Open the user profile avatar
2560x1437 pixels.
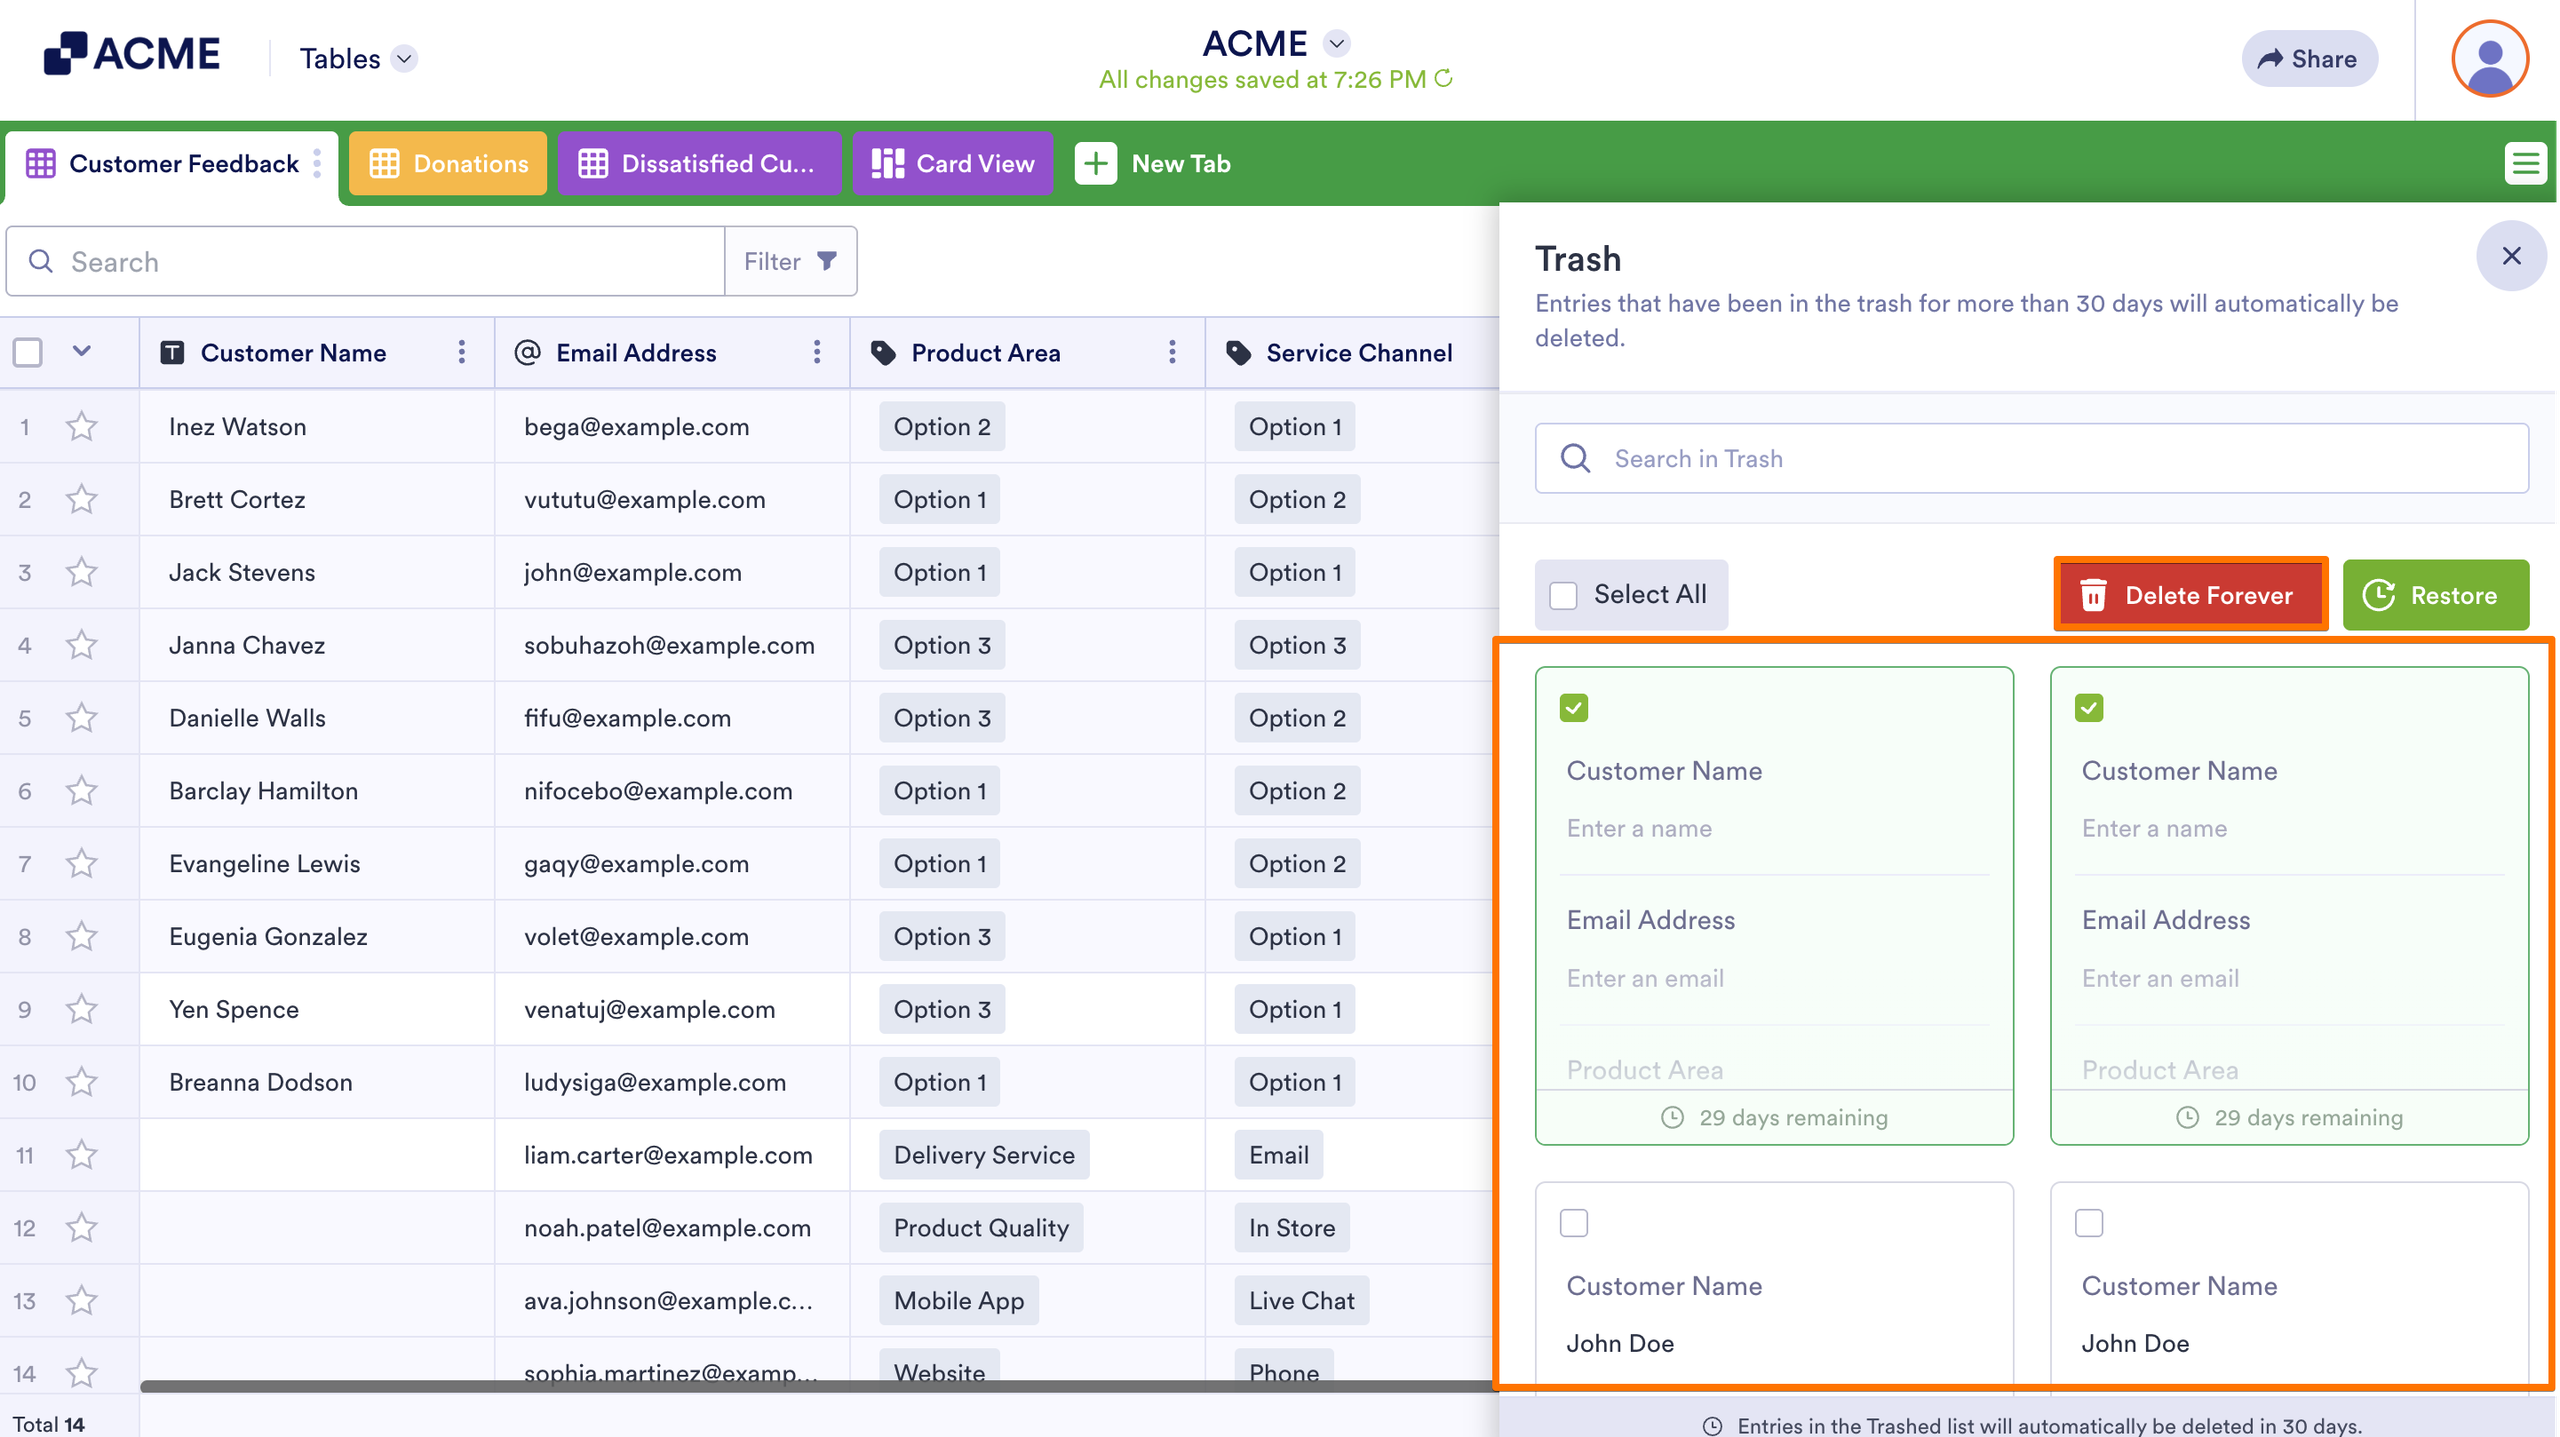[x=2489, y=58]
